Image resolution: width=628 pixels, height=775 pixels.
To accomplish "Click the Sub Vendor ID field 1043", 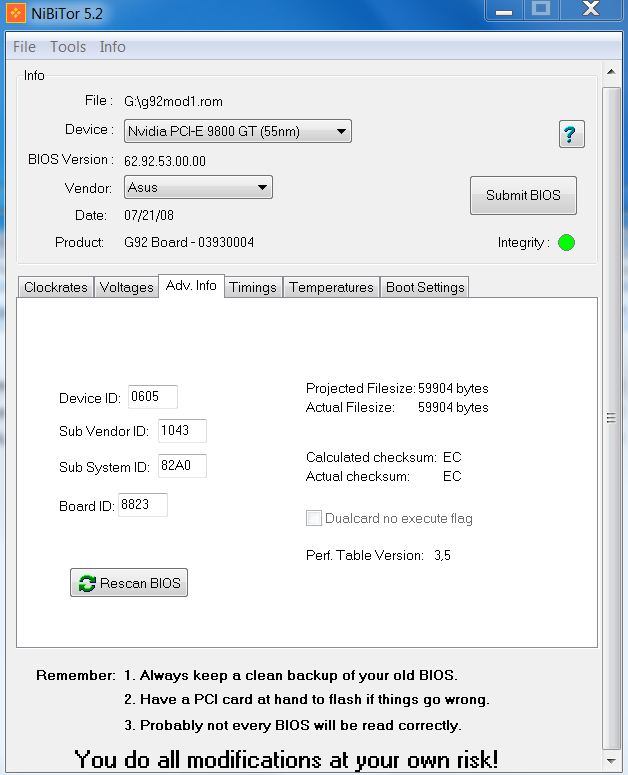I will pyautogui.click(x=182, y=431).
